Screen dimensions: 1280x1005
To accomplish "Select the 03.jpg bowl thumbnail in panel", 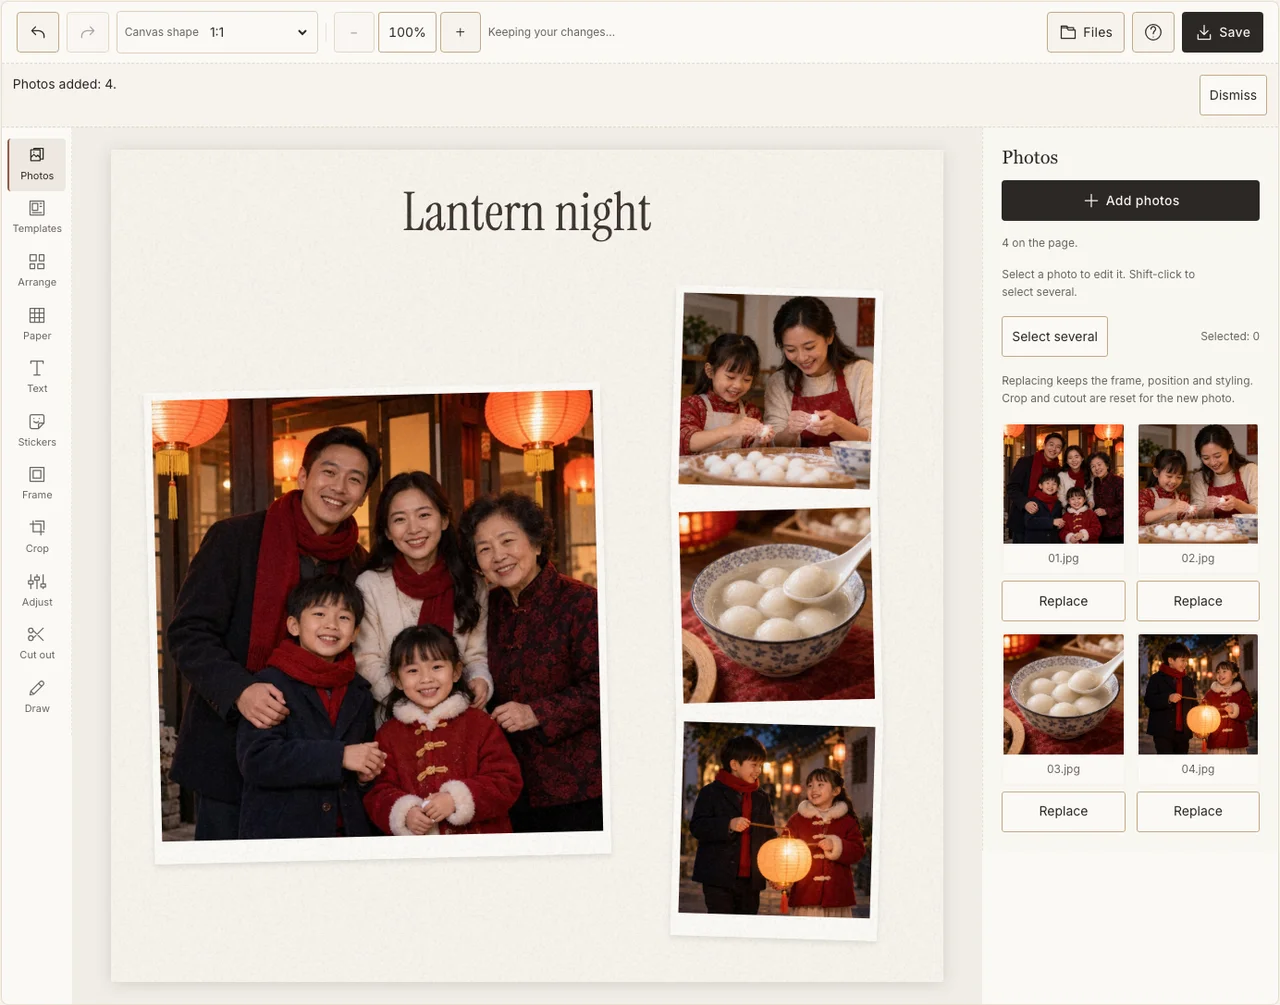I will [1063, 694].
